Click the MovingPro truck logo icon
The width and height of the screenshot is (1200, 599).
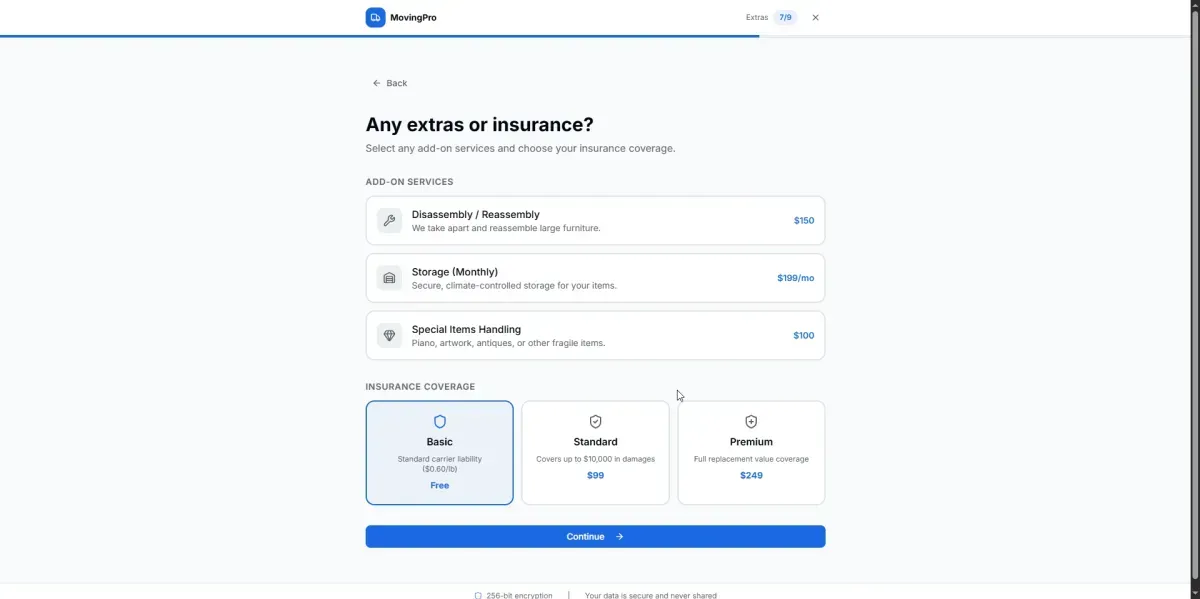click(375, 17)
